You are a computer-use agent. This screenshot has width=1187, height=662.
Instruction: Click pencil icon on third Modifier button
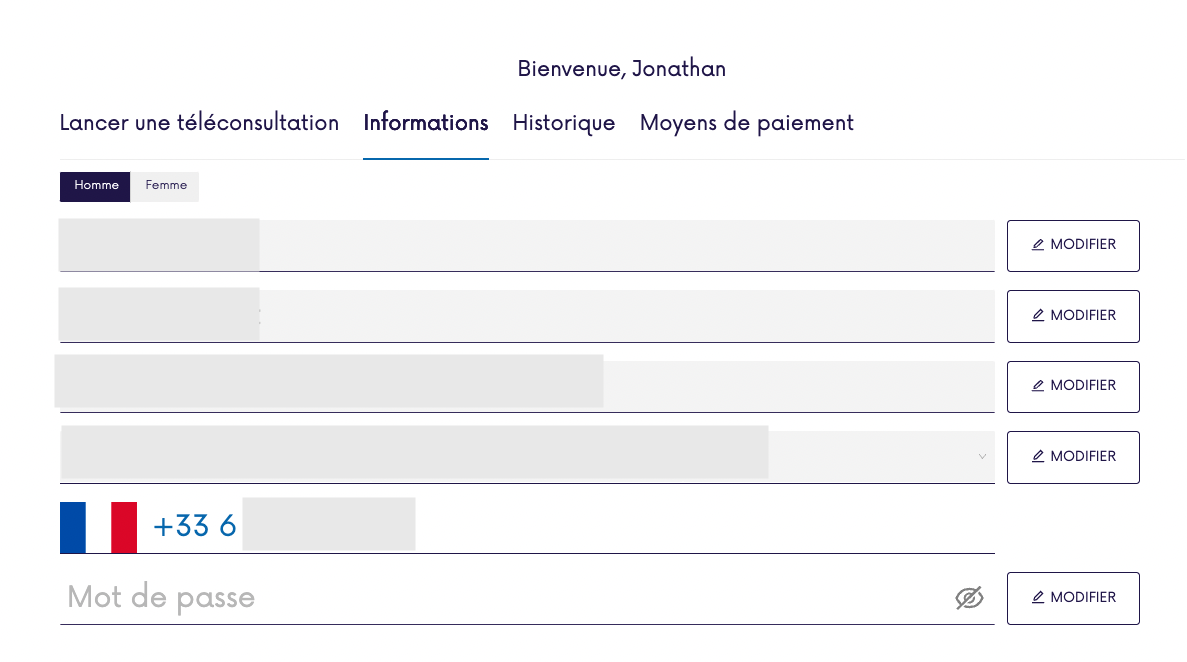[1038, 386]
